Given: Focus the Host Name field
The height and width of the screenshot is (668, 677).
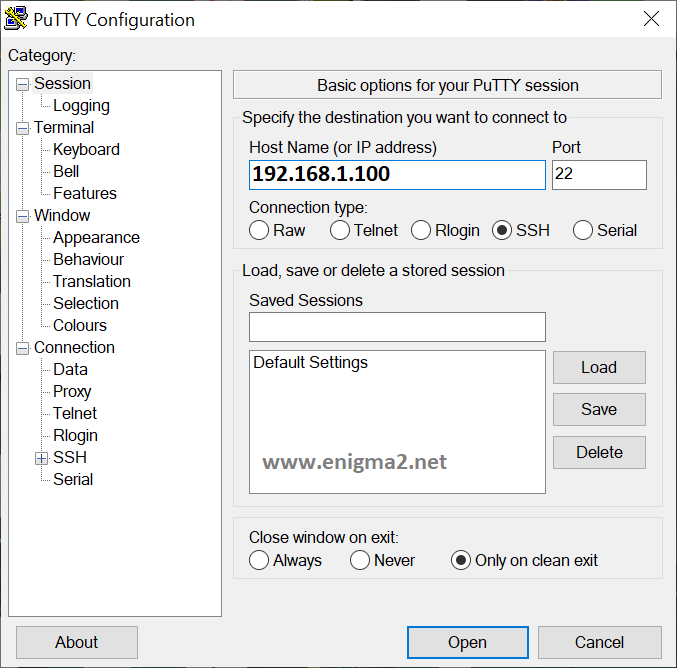Looking at the screenshot, I should pos(397,175).
